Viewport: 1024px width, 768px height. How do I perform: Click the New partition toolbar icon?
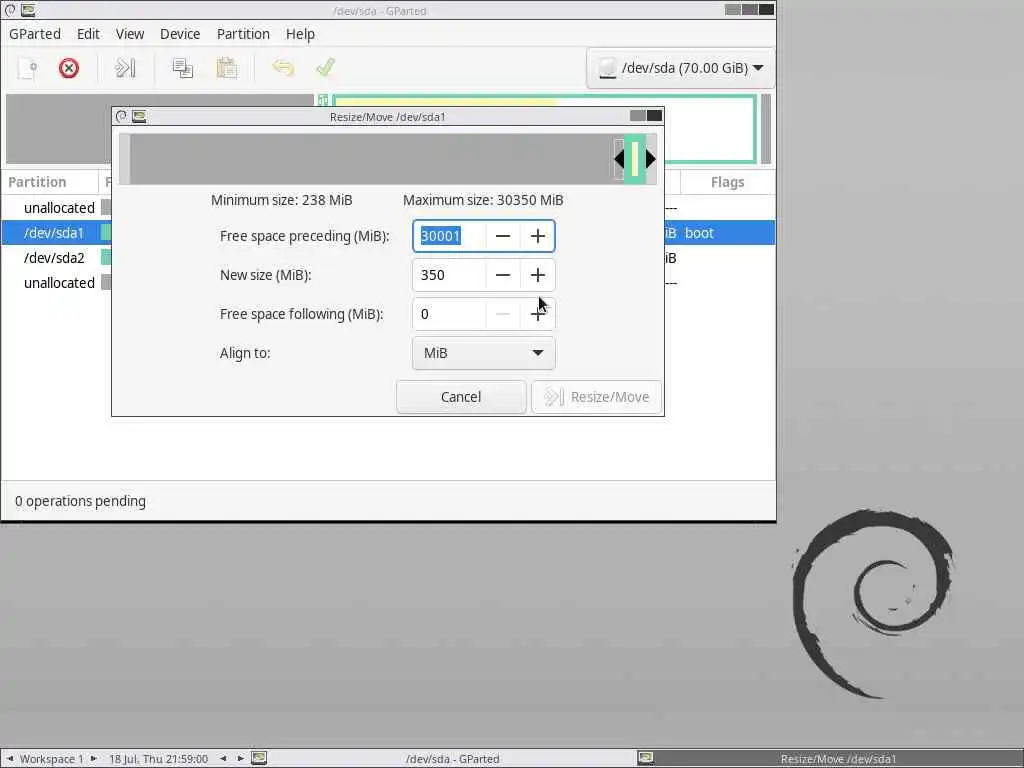(x=28, y=68)
